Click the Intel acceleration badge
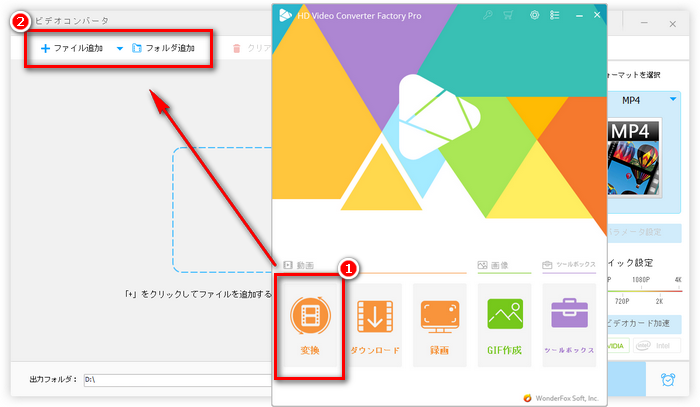Screen dimensions: 700x407 coord(657,345)
